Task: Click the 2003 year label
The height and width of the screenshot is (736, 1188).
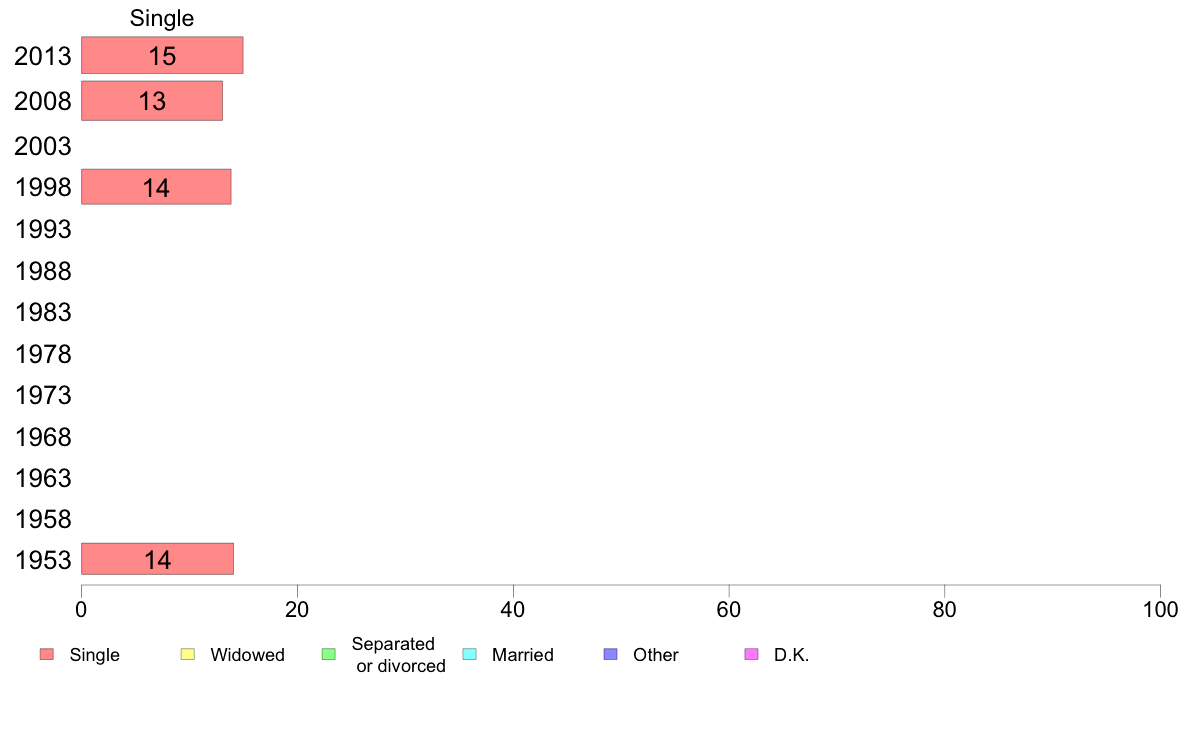Action: pos(42,146)
